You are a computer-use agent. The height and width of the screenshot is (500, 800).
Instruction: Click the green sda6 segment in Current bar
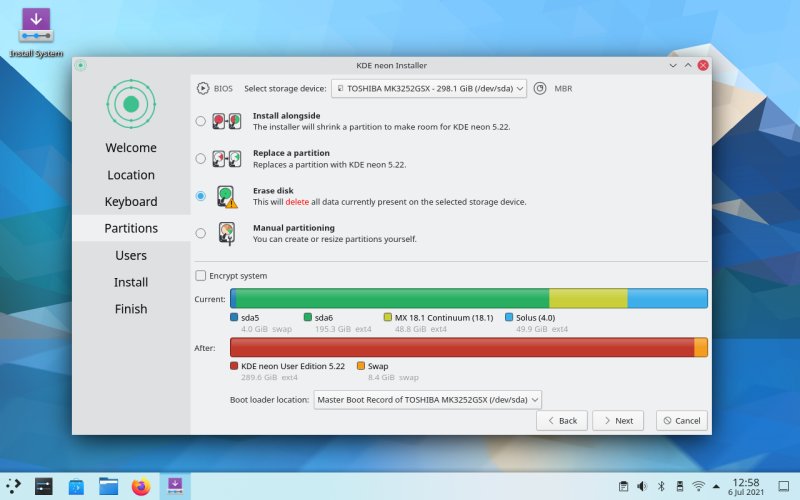pyautogui.click(x=392, y=298)
